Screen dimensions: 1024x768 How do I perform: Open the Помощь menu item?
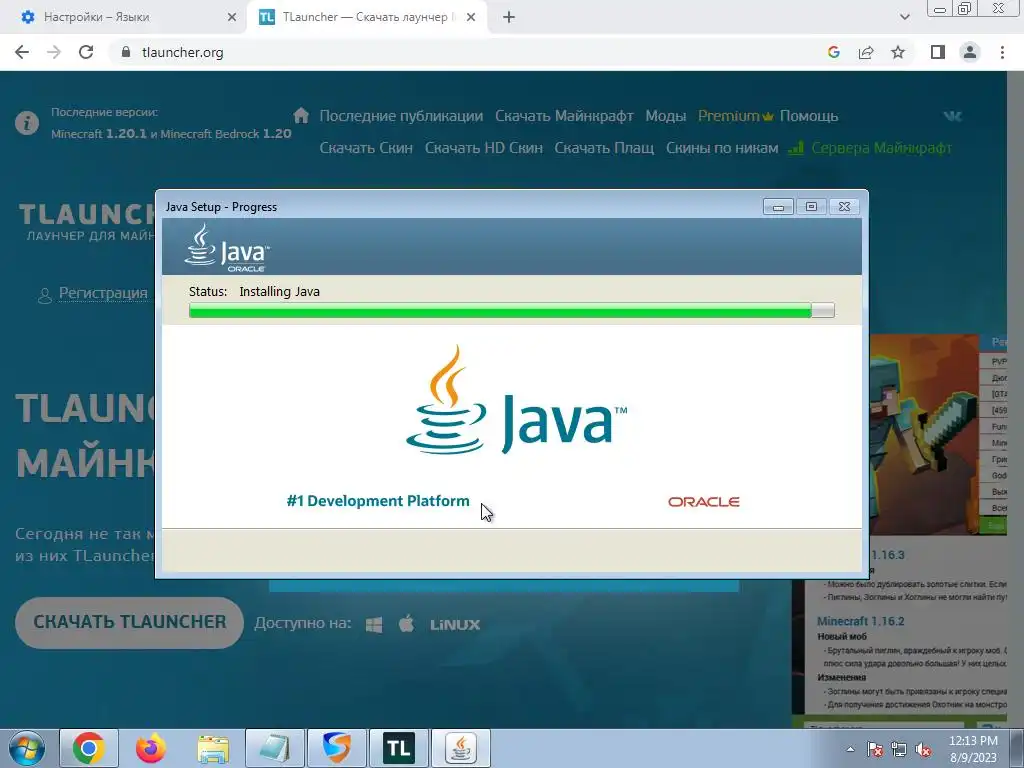(808, 116)
